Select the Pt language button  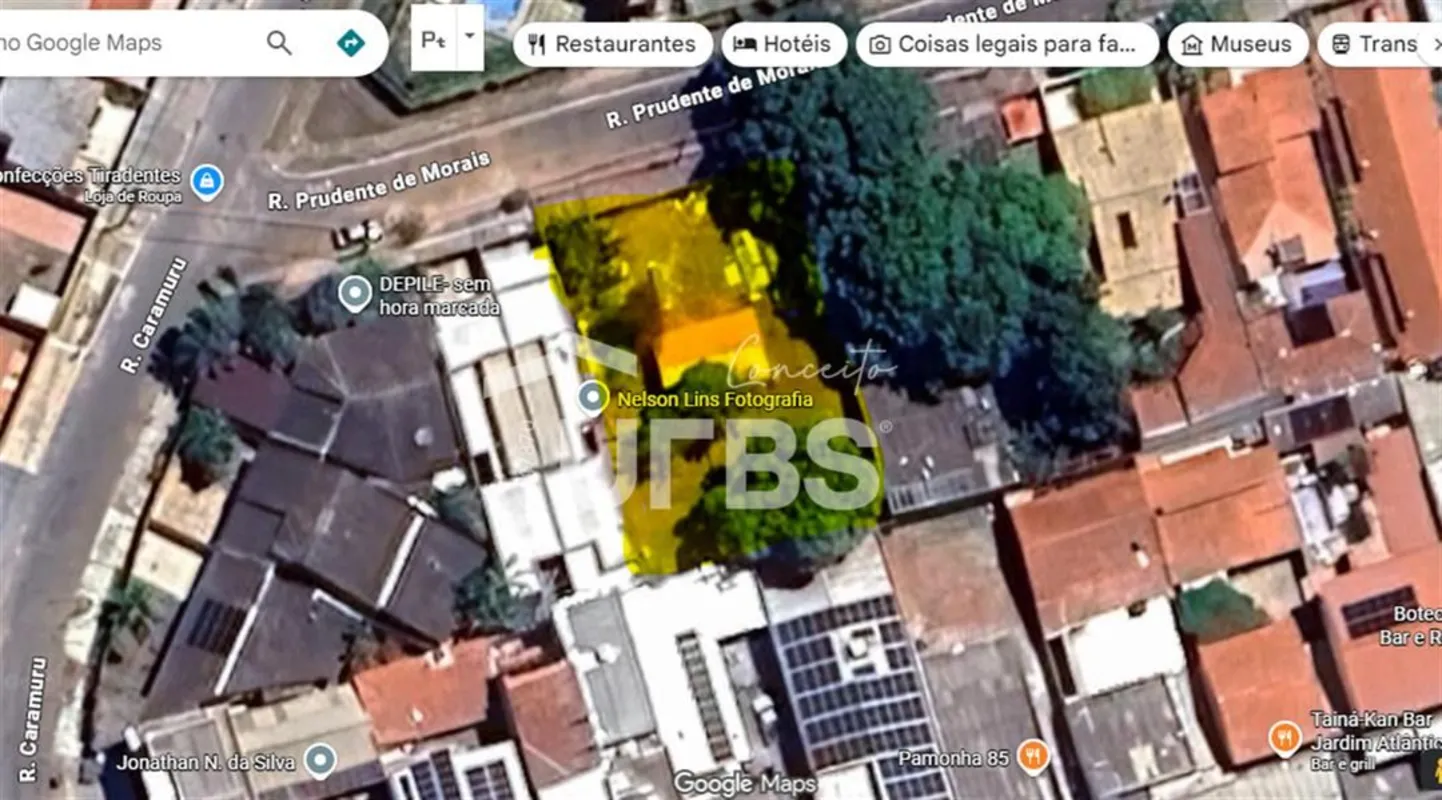pos(434,39)
